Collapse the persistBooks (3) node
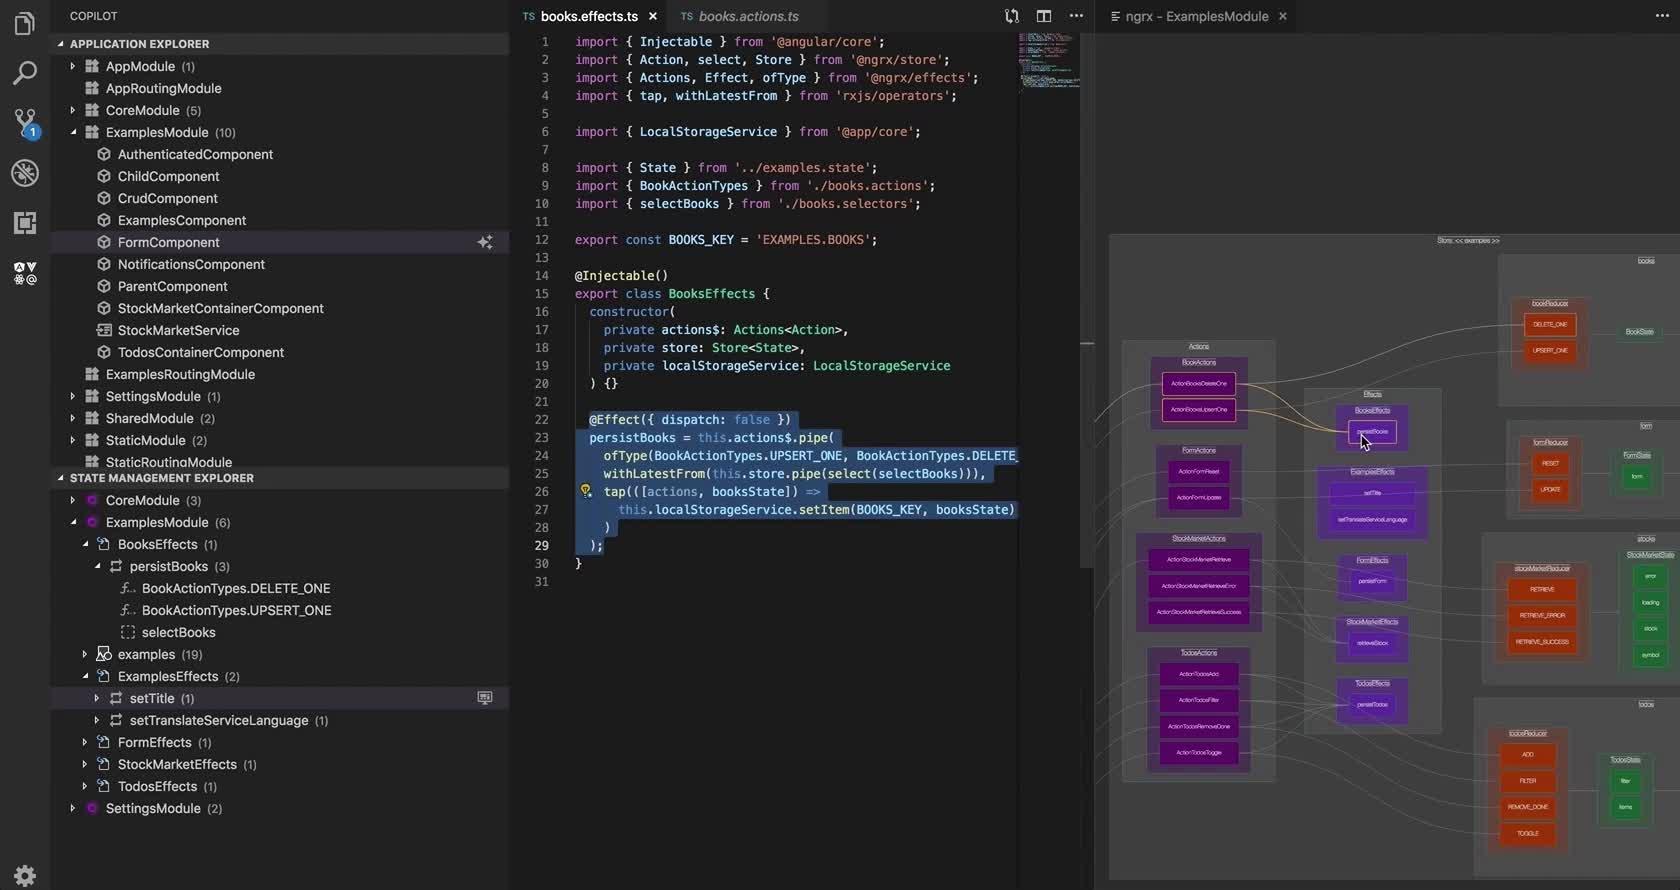The image size is (1680, 890). pos(97,566)
